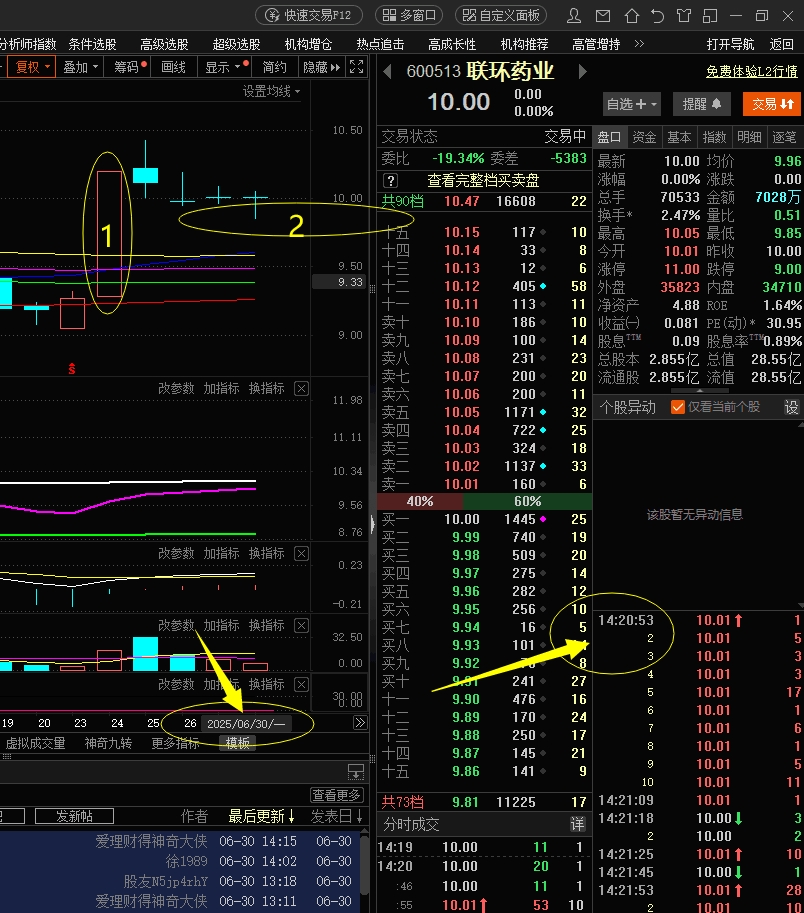Click the collapse panel download-box icon
This screenshot has width=804, height=913.
tap(356, 772)
